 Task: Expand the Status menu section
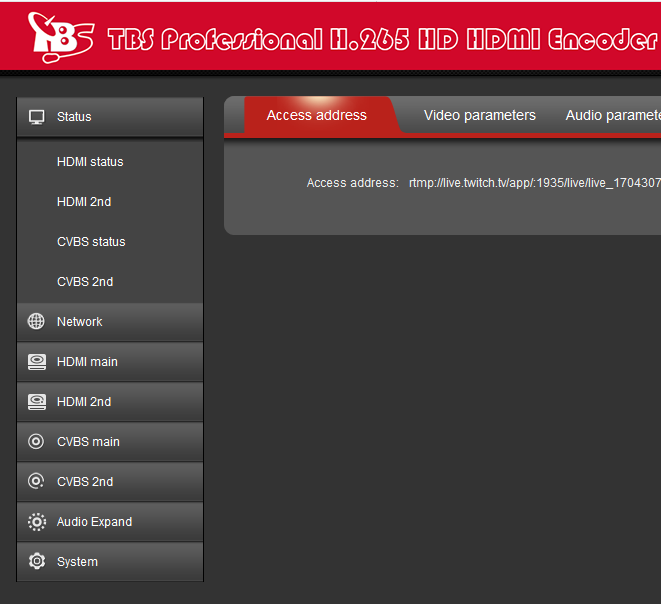tap(110, 117)
